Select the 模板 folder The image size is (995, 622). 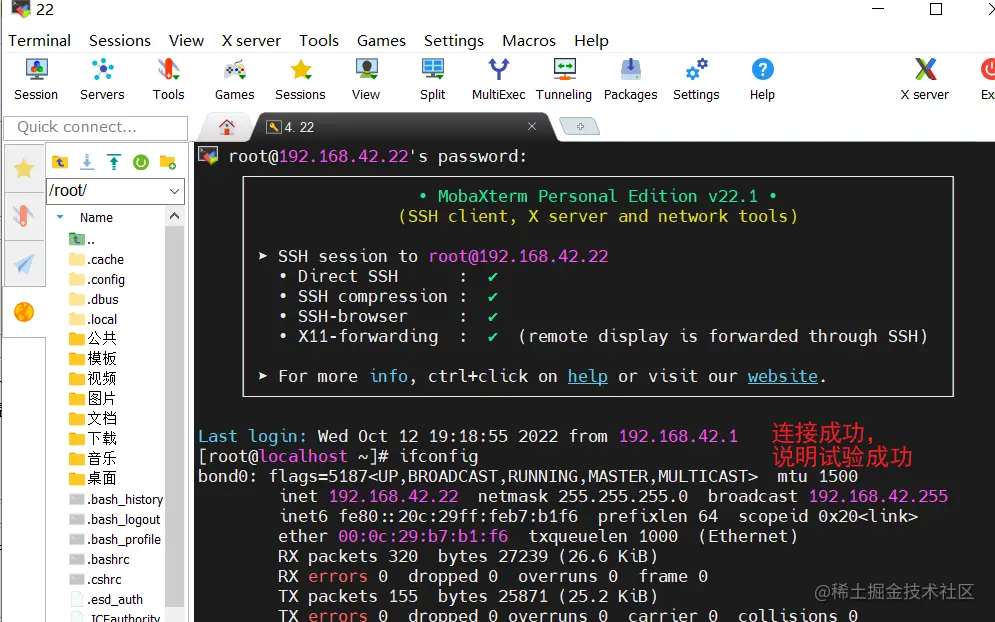[93, 359]
